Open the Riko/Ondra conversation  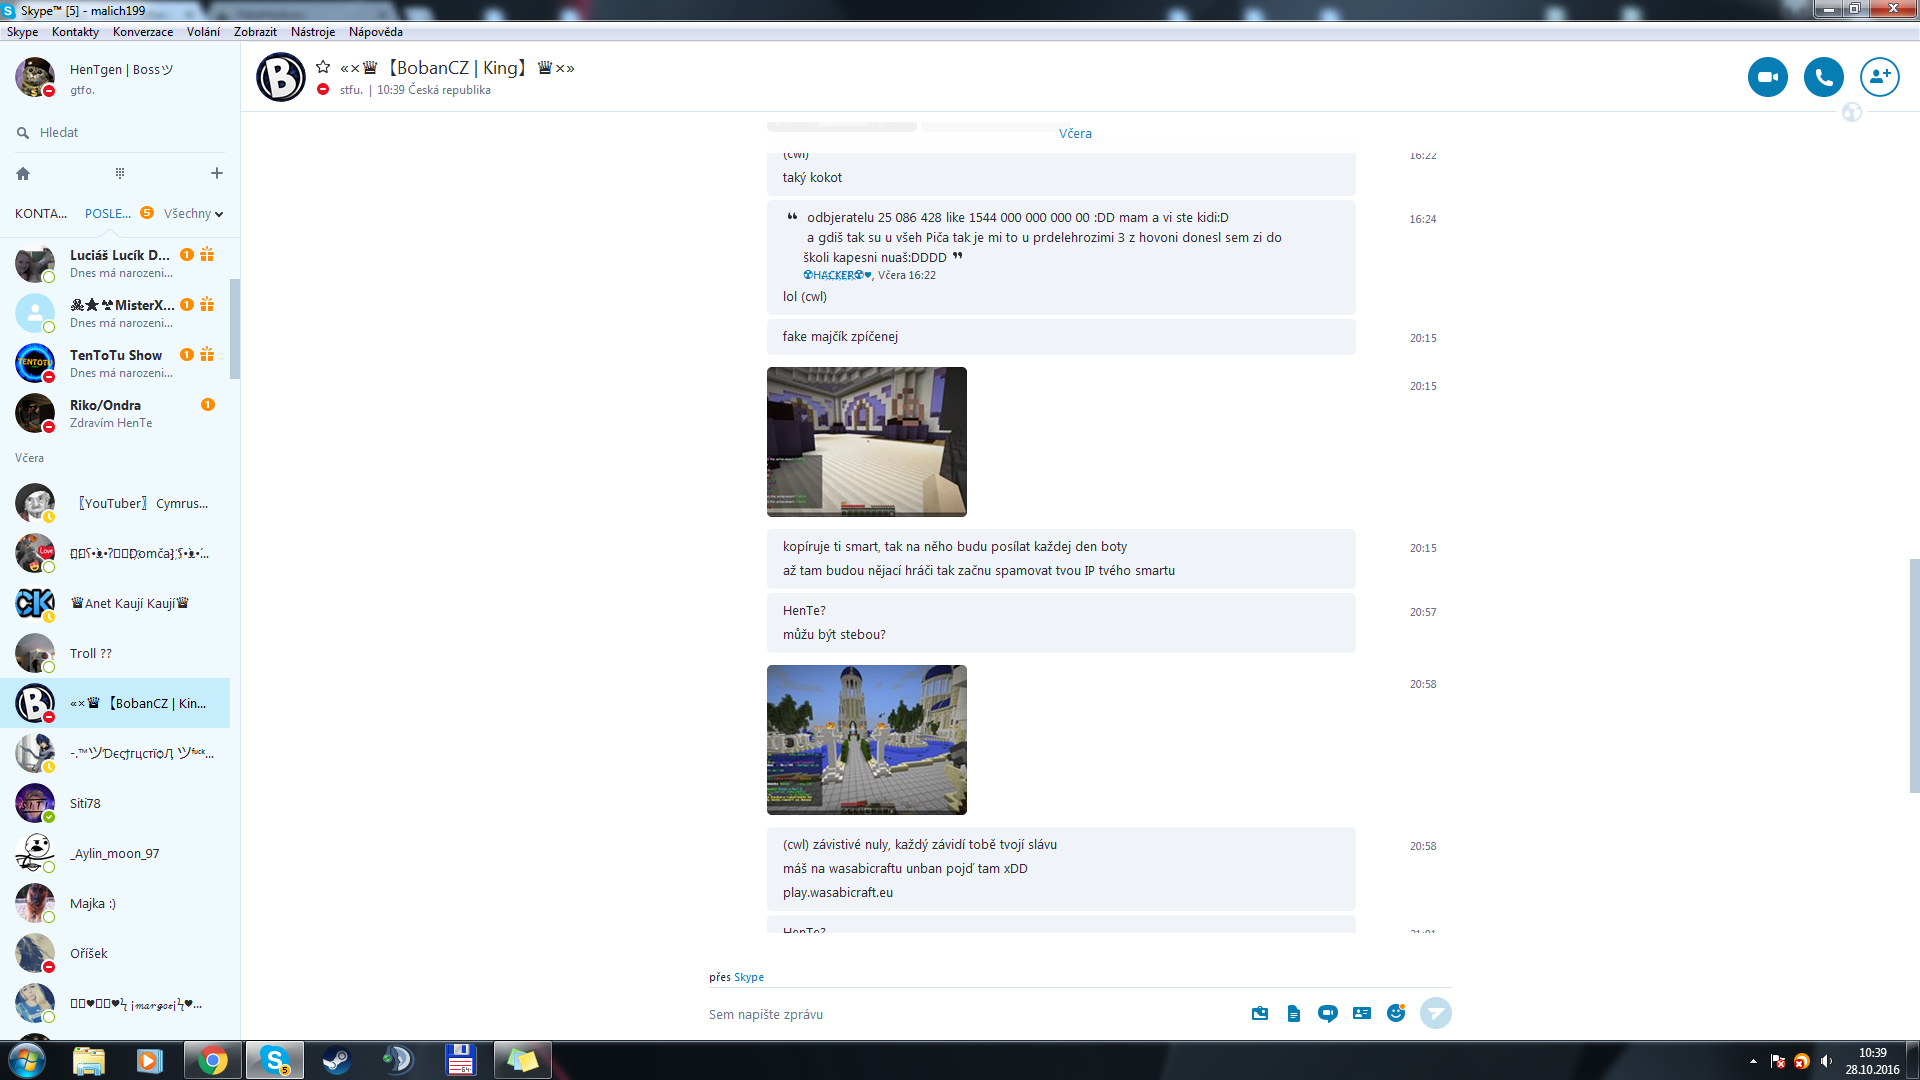click(115, 413)
